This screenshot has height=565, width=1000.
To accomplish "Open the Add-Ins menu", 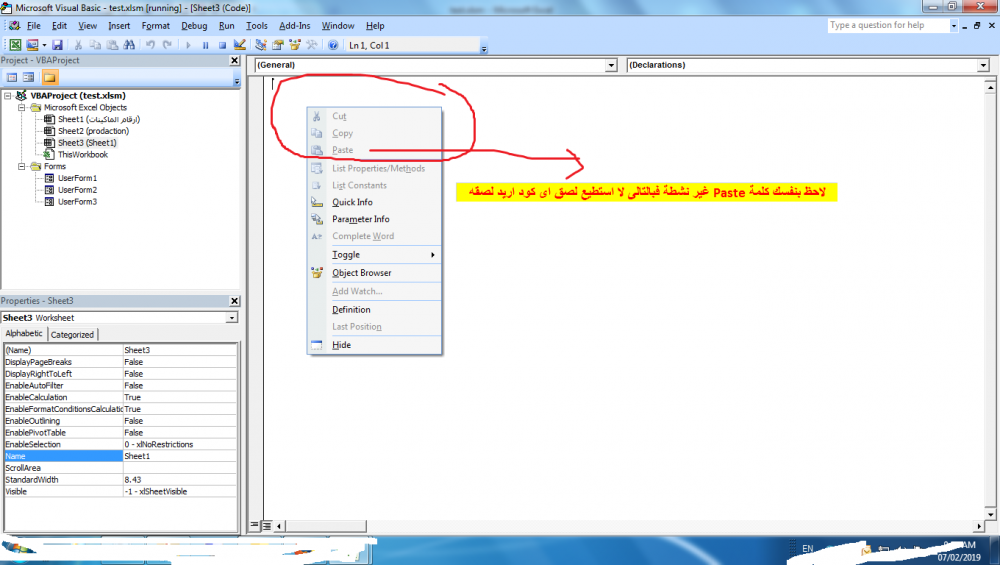I will pyautogui.click(x=295, y=26).
